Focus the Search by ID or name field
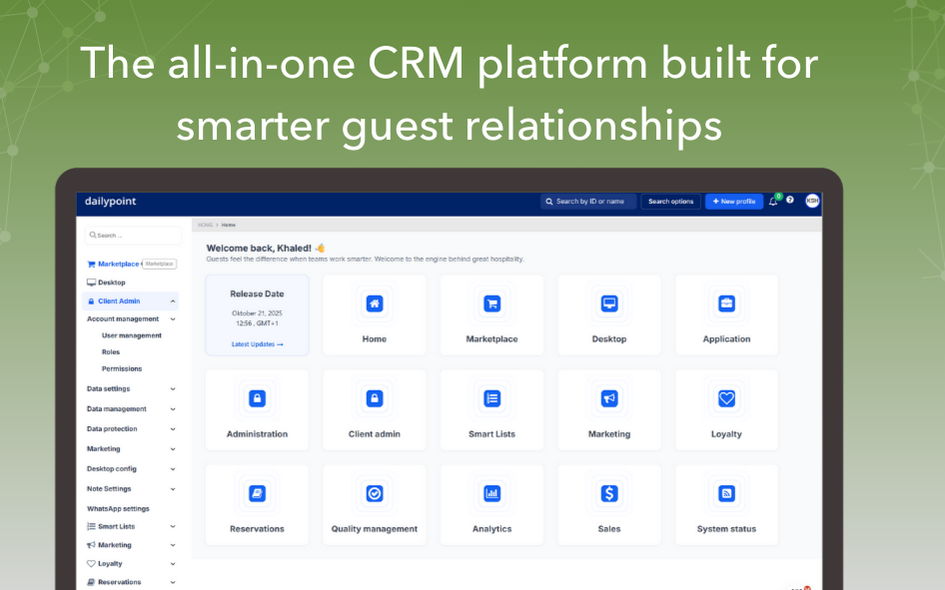The image size is (945, 590). click(588, 201)
